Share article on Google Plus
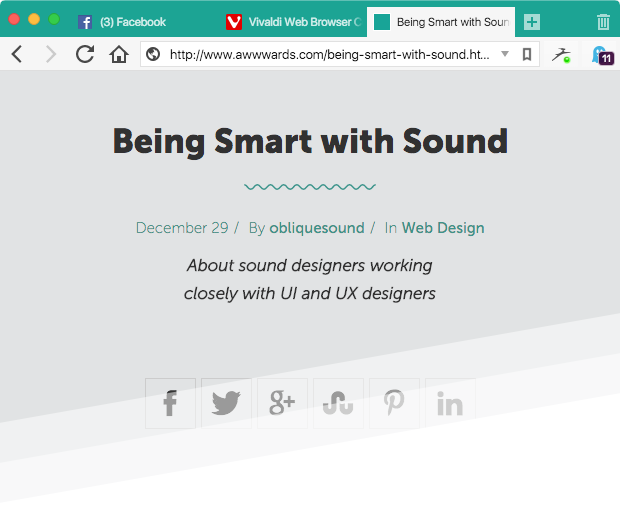The width and height of the screenshot is (620, 520). pos(282,403)
